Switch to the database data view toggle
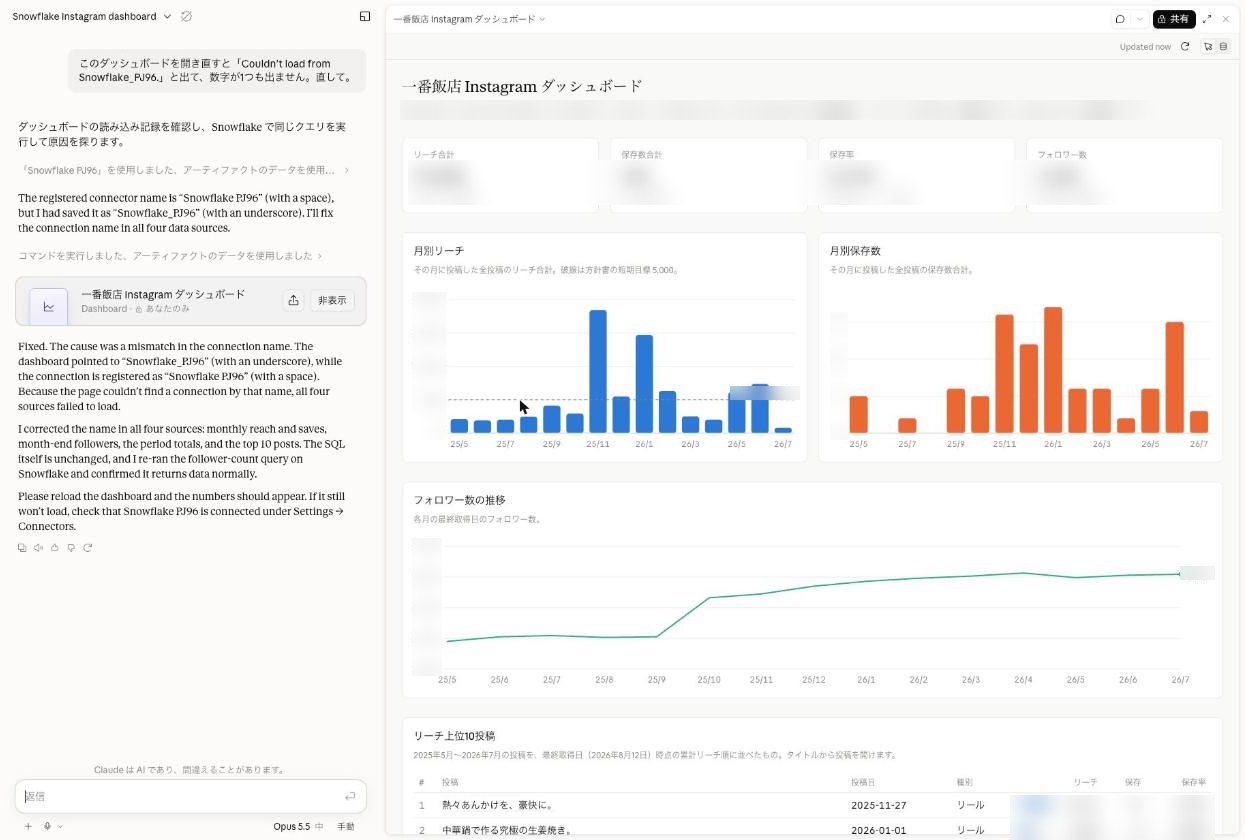The image size is (1245, 840). click(1223, 47)
